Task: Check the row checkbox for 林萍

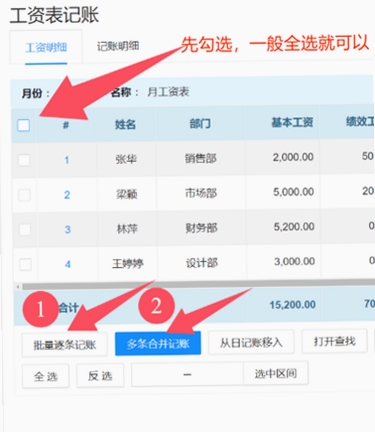Action: tap(25, 229)
